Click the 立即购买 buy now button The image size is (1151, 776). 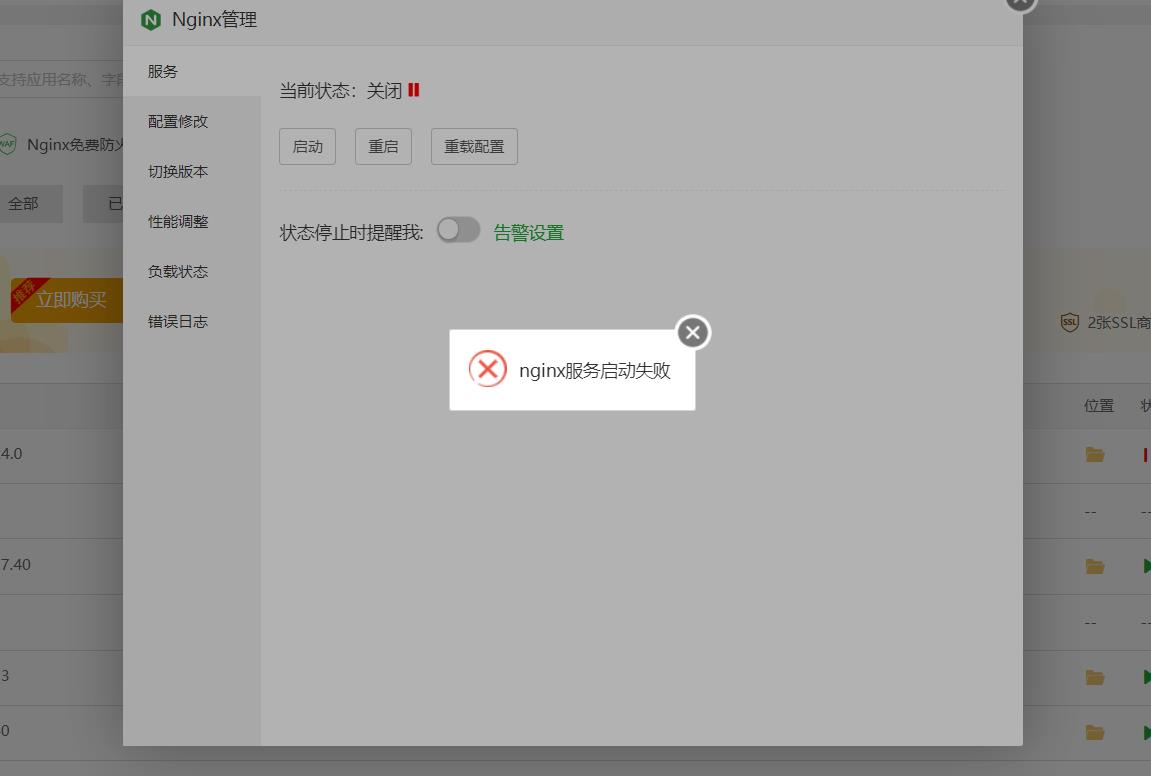click(x=67, y=300)
